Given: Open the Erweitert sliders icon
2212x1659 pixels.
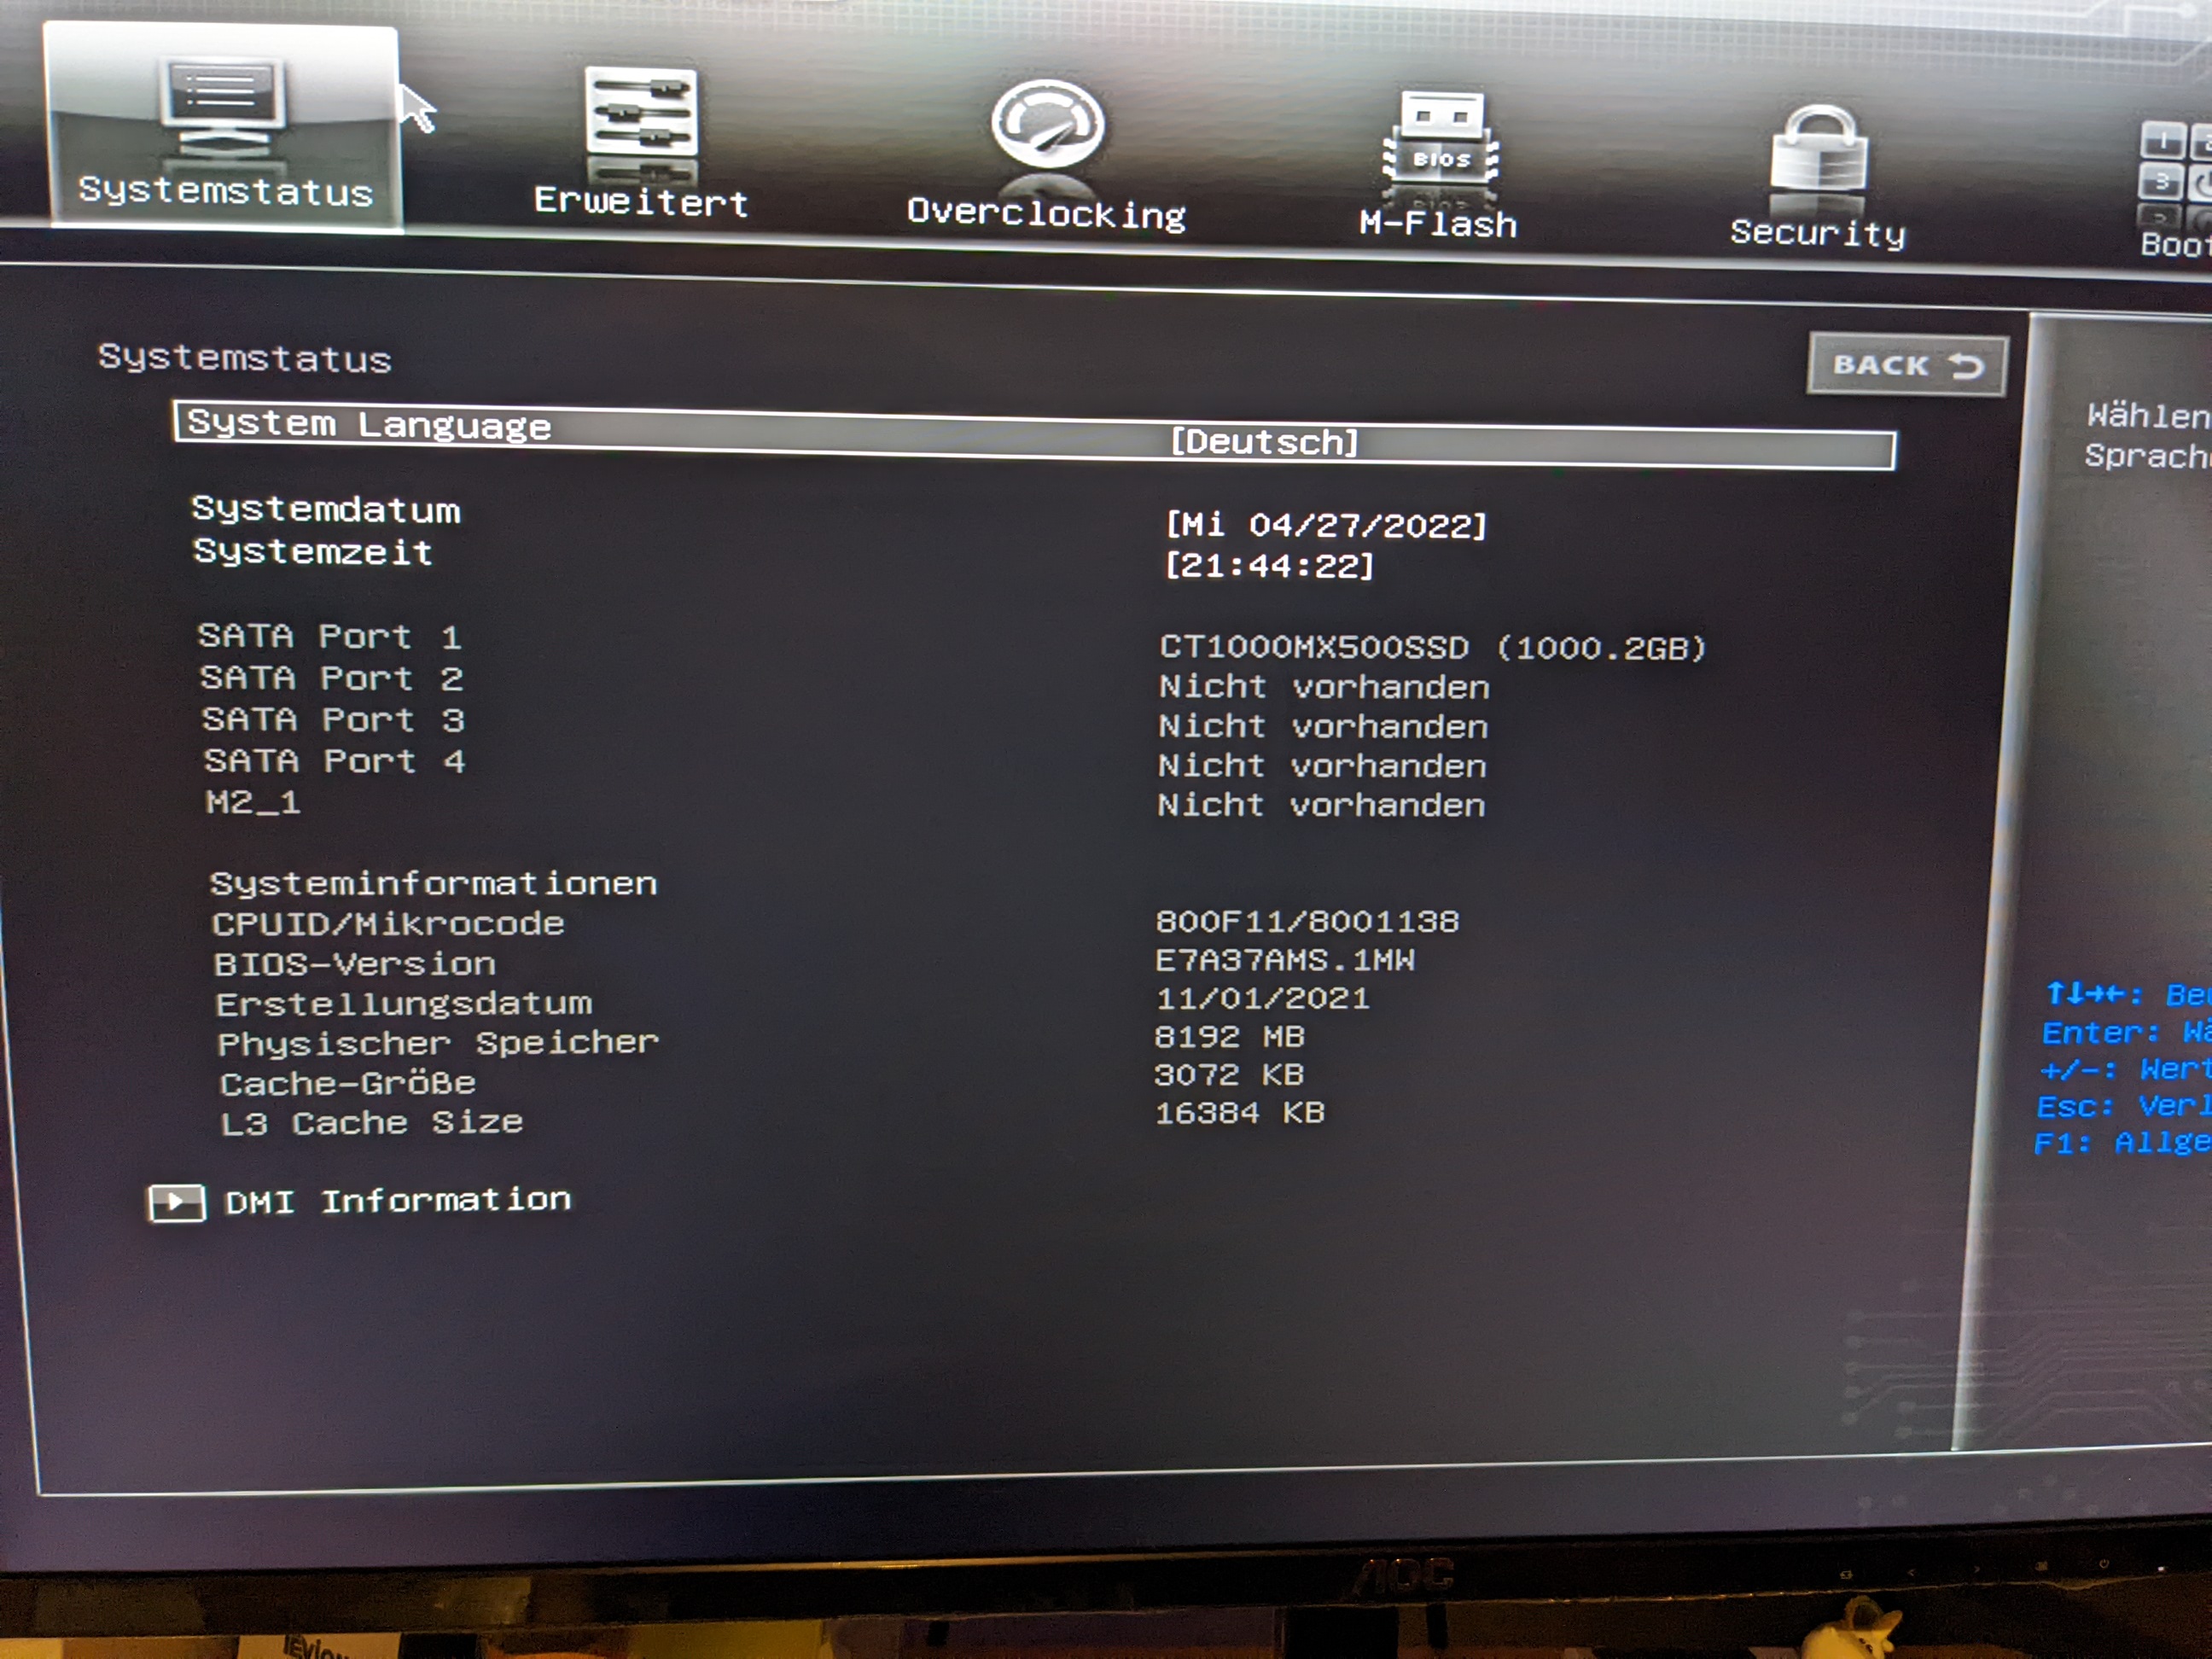Looking at the screenshot, I should (641, 112).
